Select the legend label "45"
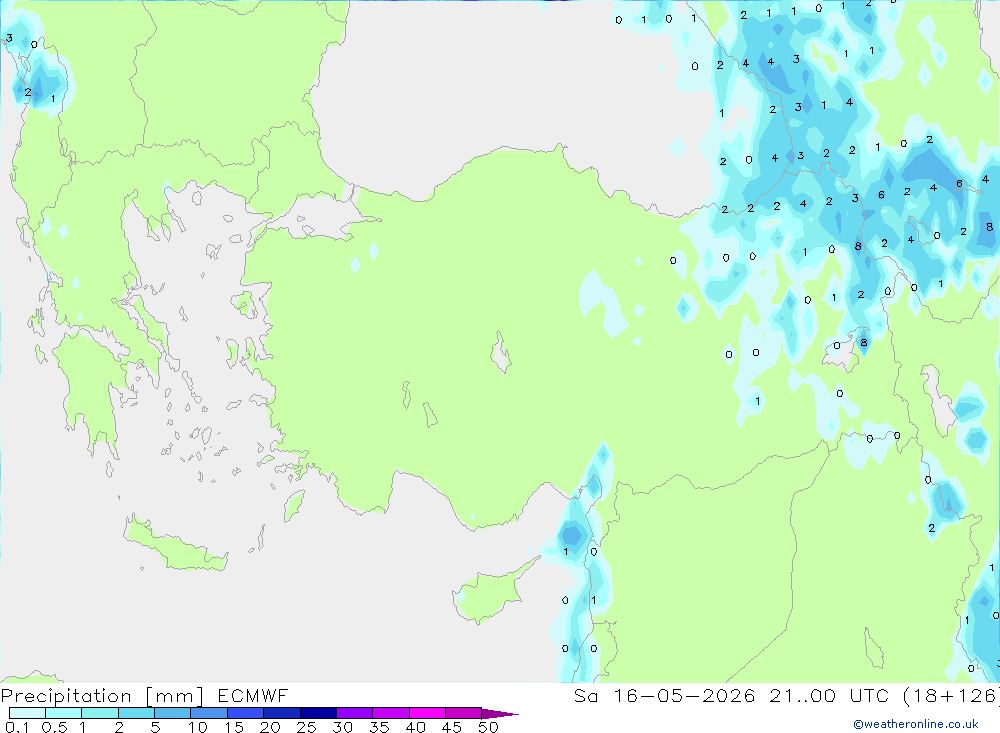This screenshot has width=1000, height=733. [452, 727]
